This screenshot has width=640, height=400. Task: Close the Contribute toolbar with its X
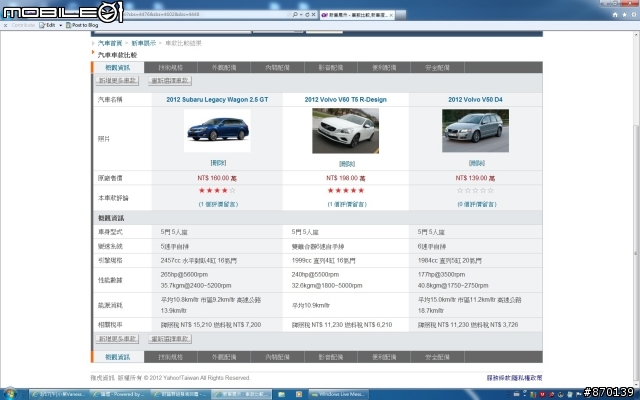[x=5, y=25]
